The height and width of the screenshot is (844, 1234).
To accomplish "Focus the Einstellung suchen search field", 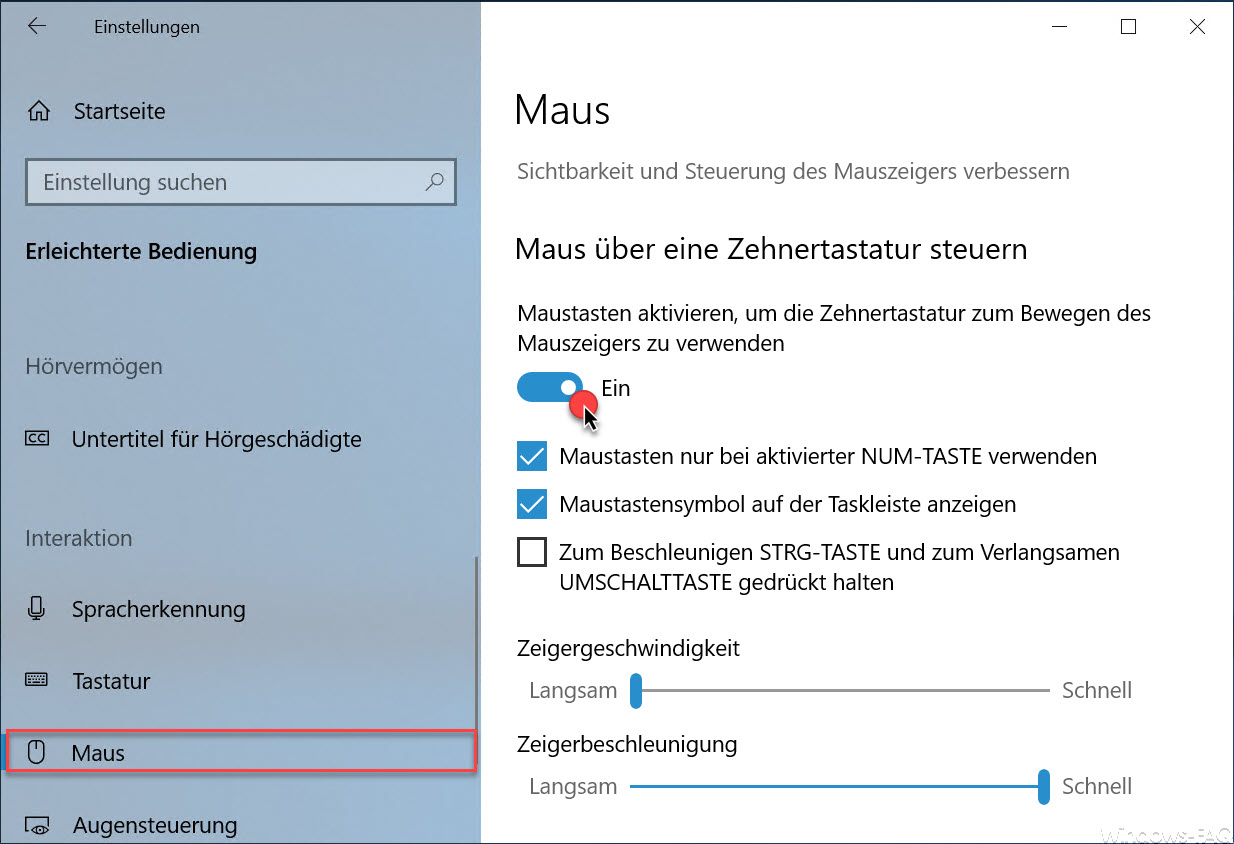I will tap(240, 182).
